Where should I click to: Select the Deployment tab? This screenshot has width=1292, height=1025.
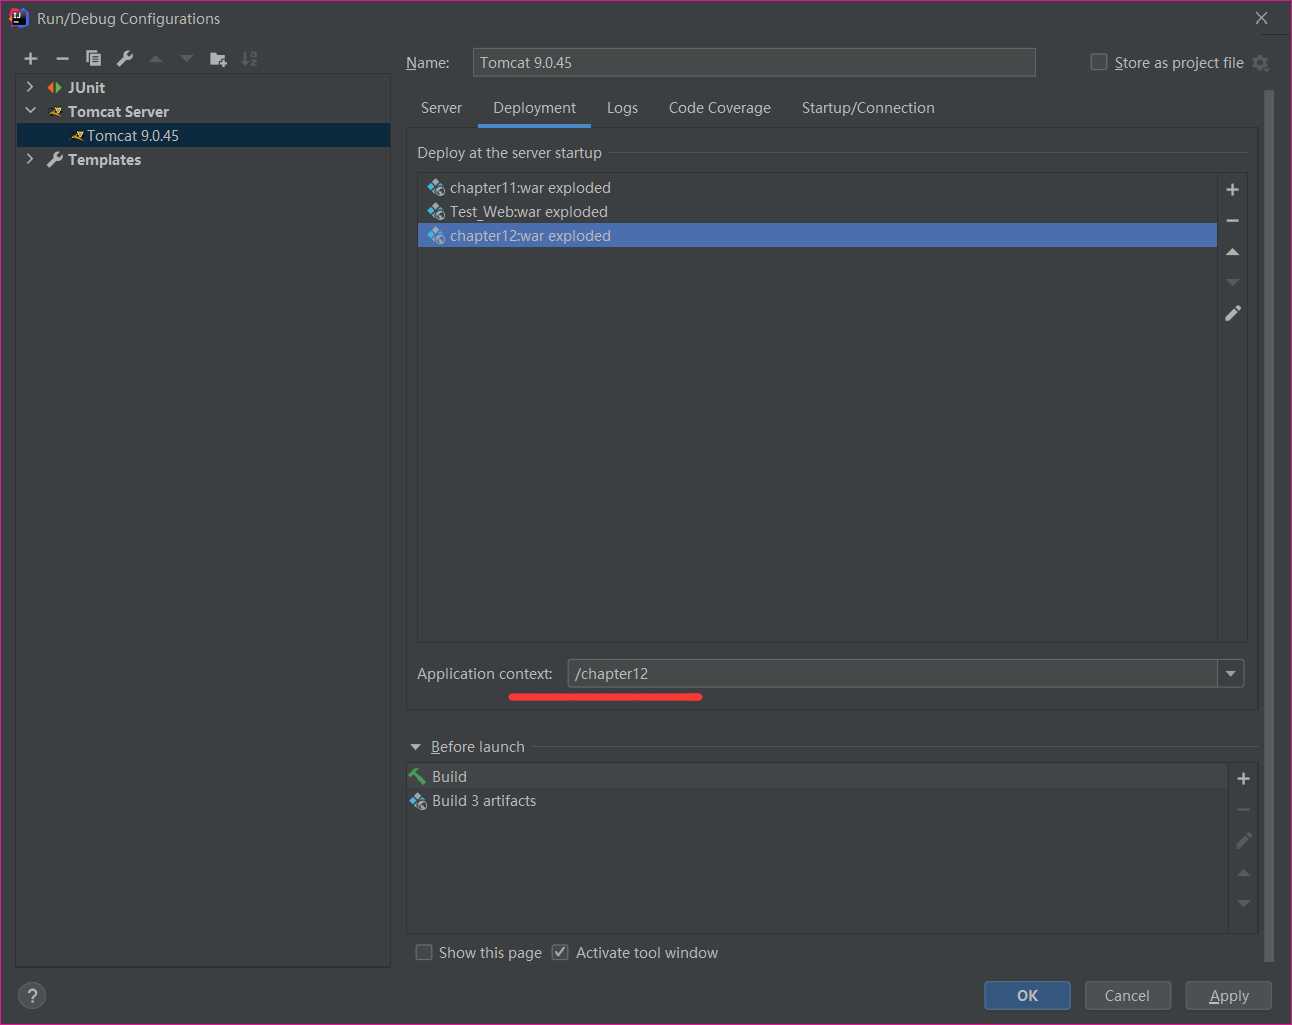click(x=534, y=108)
